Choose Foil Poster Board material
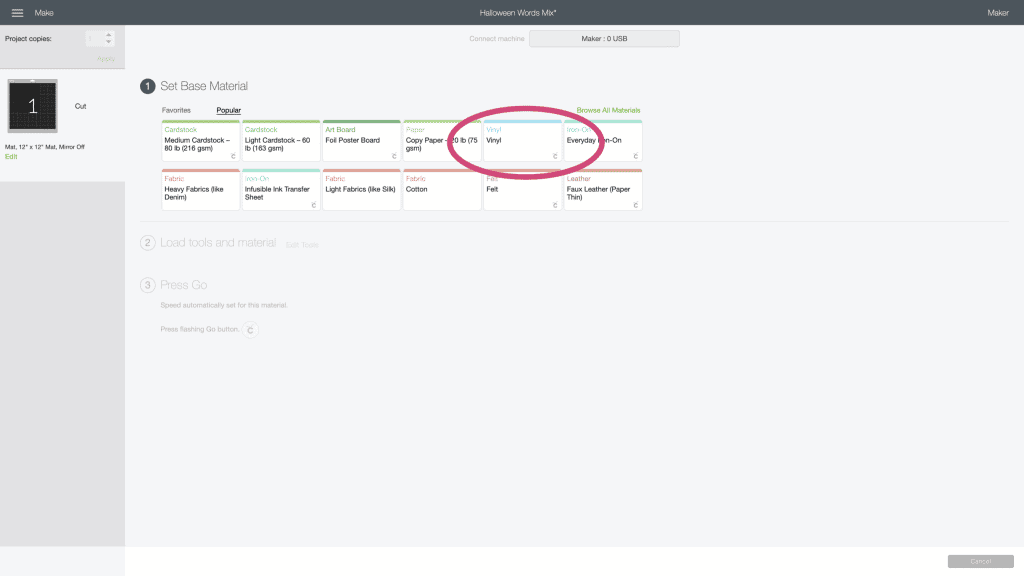This screenshot has height=576, width=1024. (x=361, y=140)
